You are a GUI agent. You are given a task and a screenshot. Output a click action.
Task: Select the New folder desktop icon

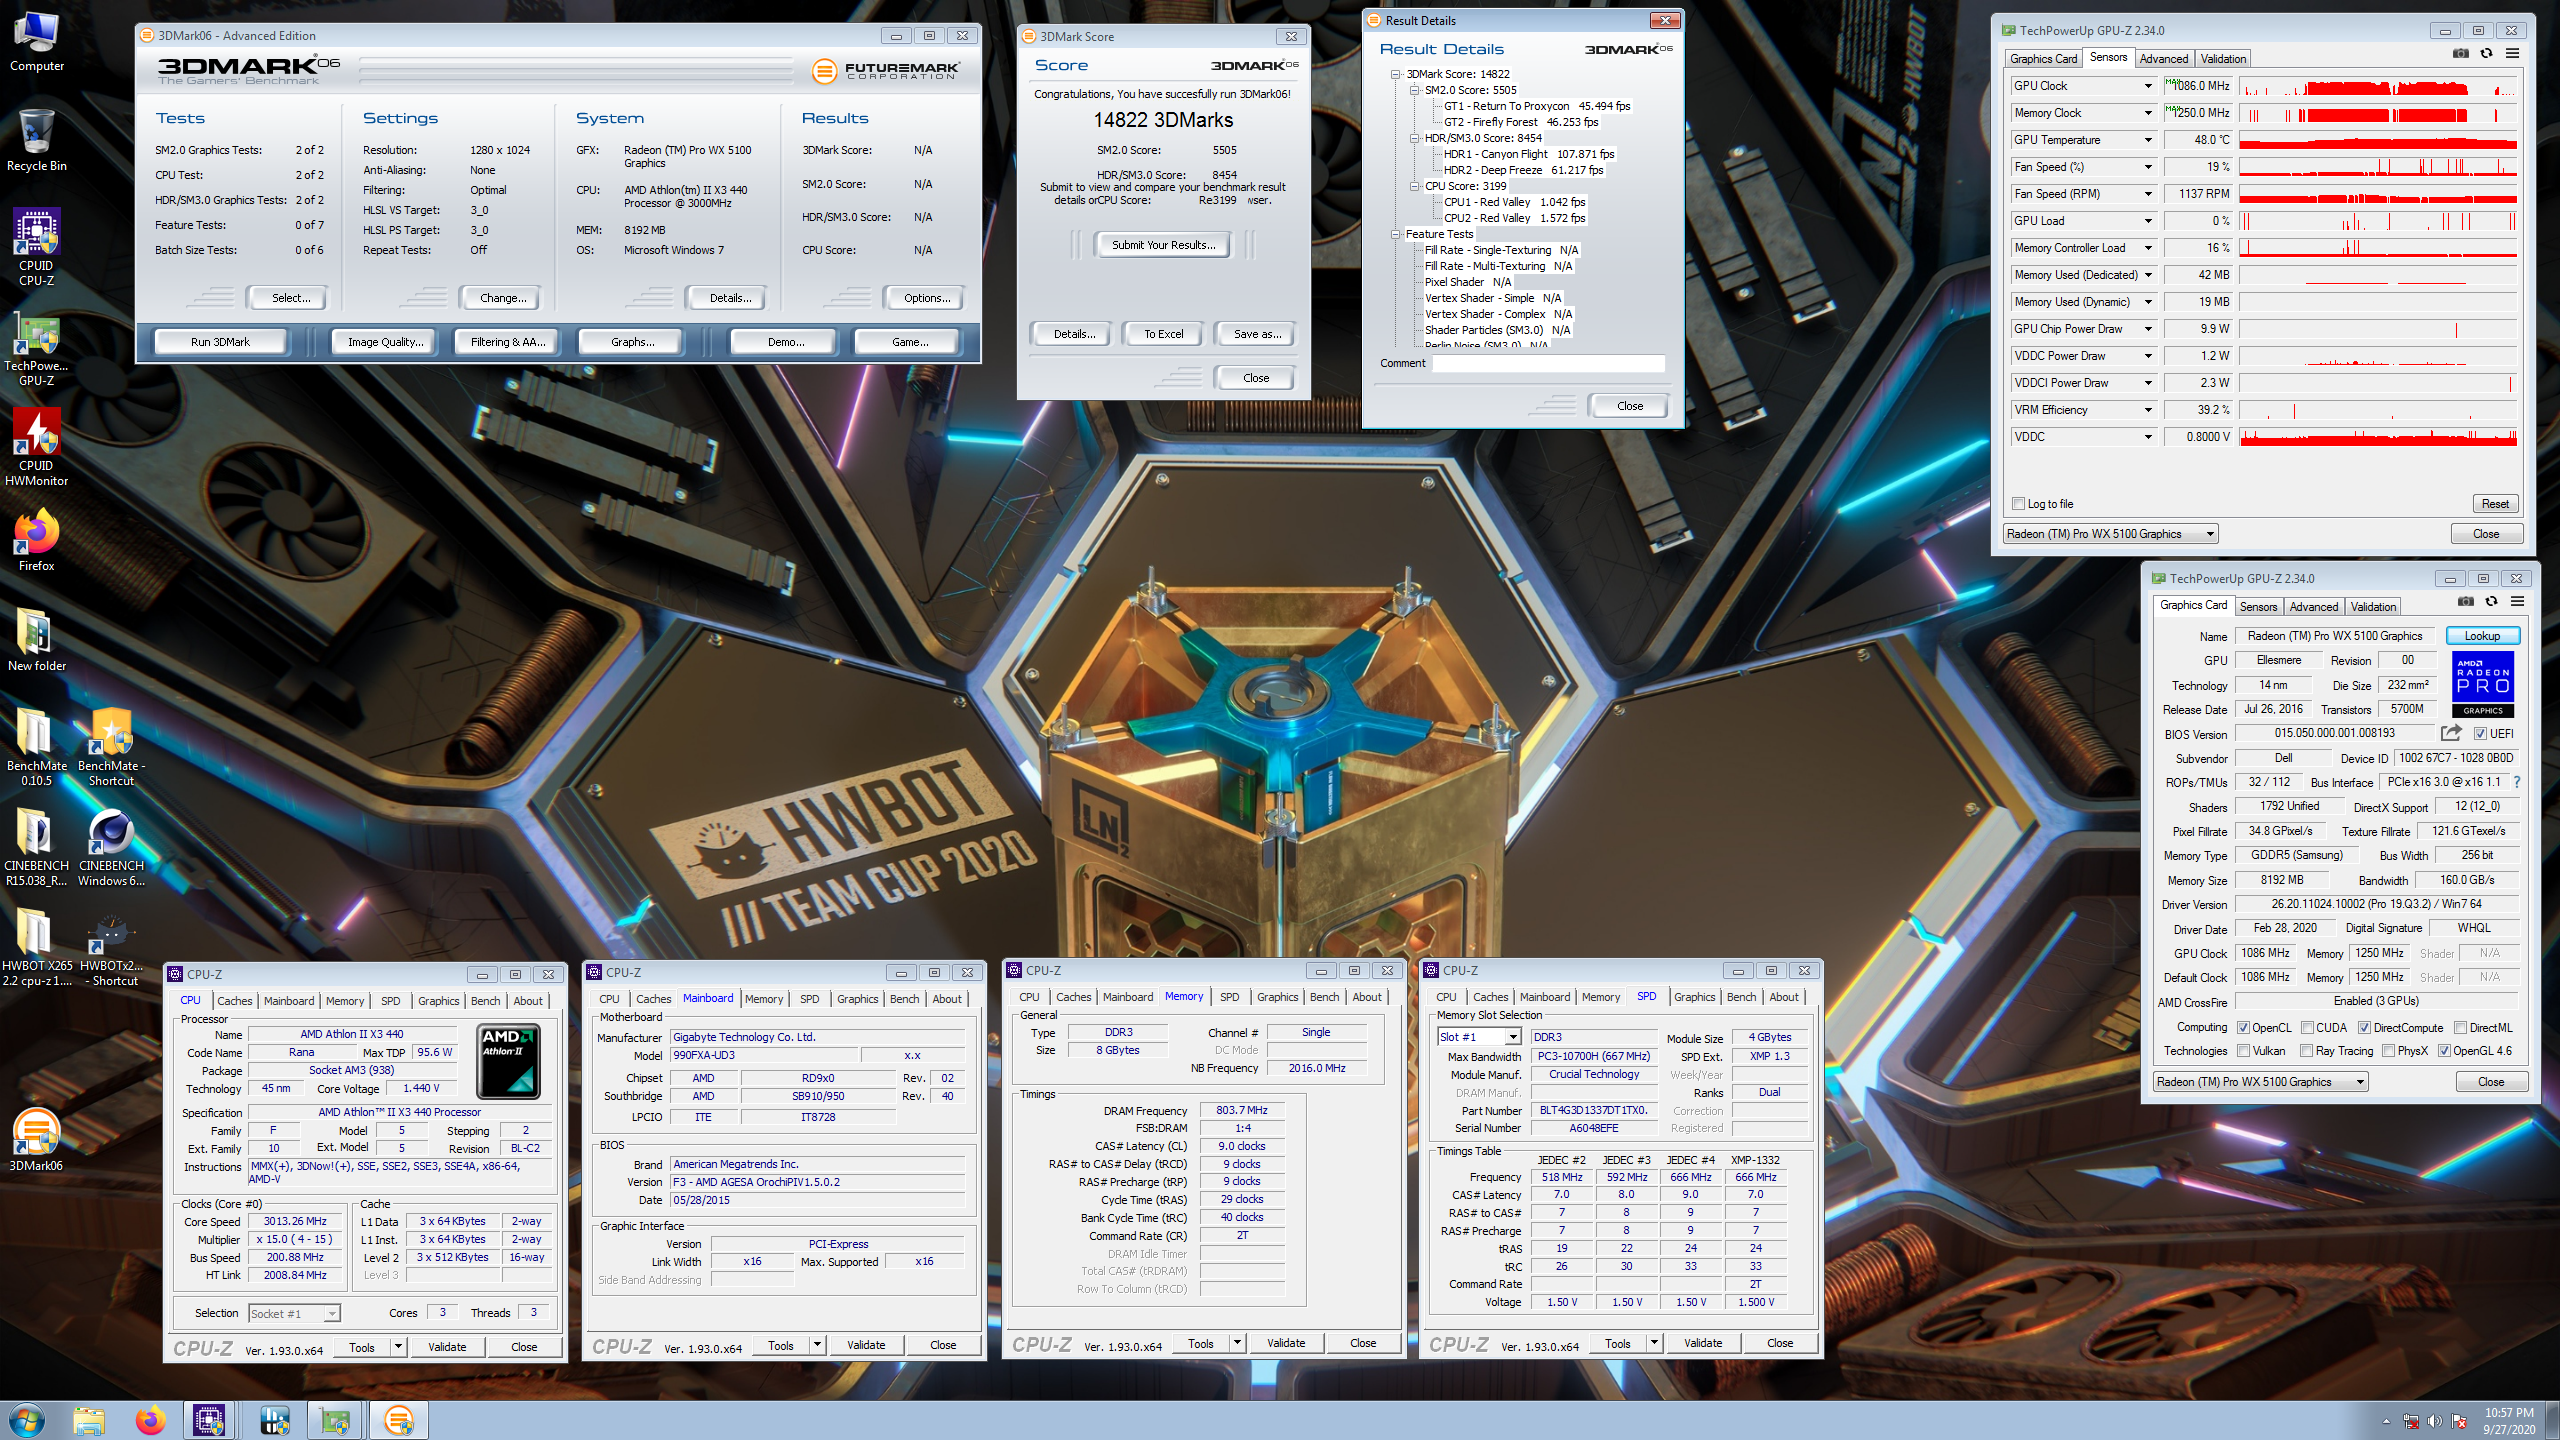tap(36, 640)
